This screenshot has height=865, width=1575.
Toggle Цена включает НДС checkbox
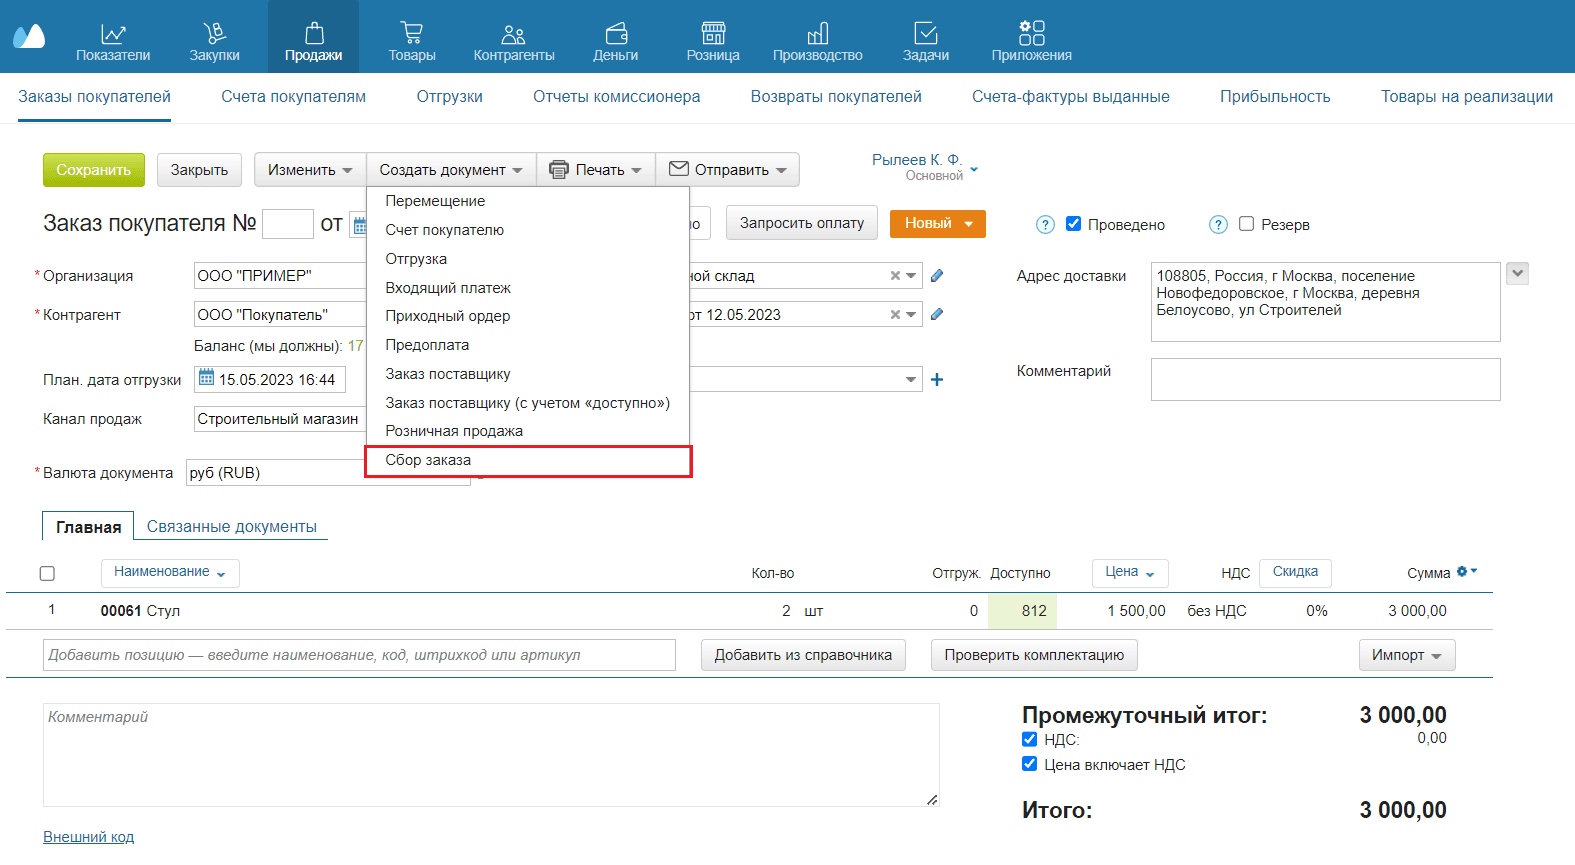(1029, 764)
